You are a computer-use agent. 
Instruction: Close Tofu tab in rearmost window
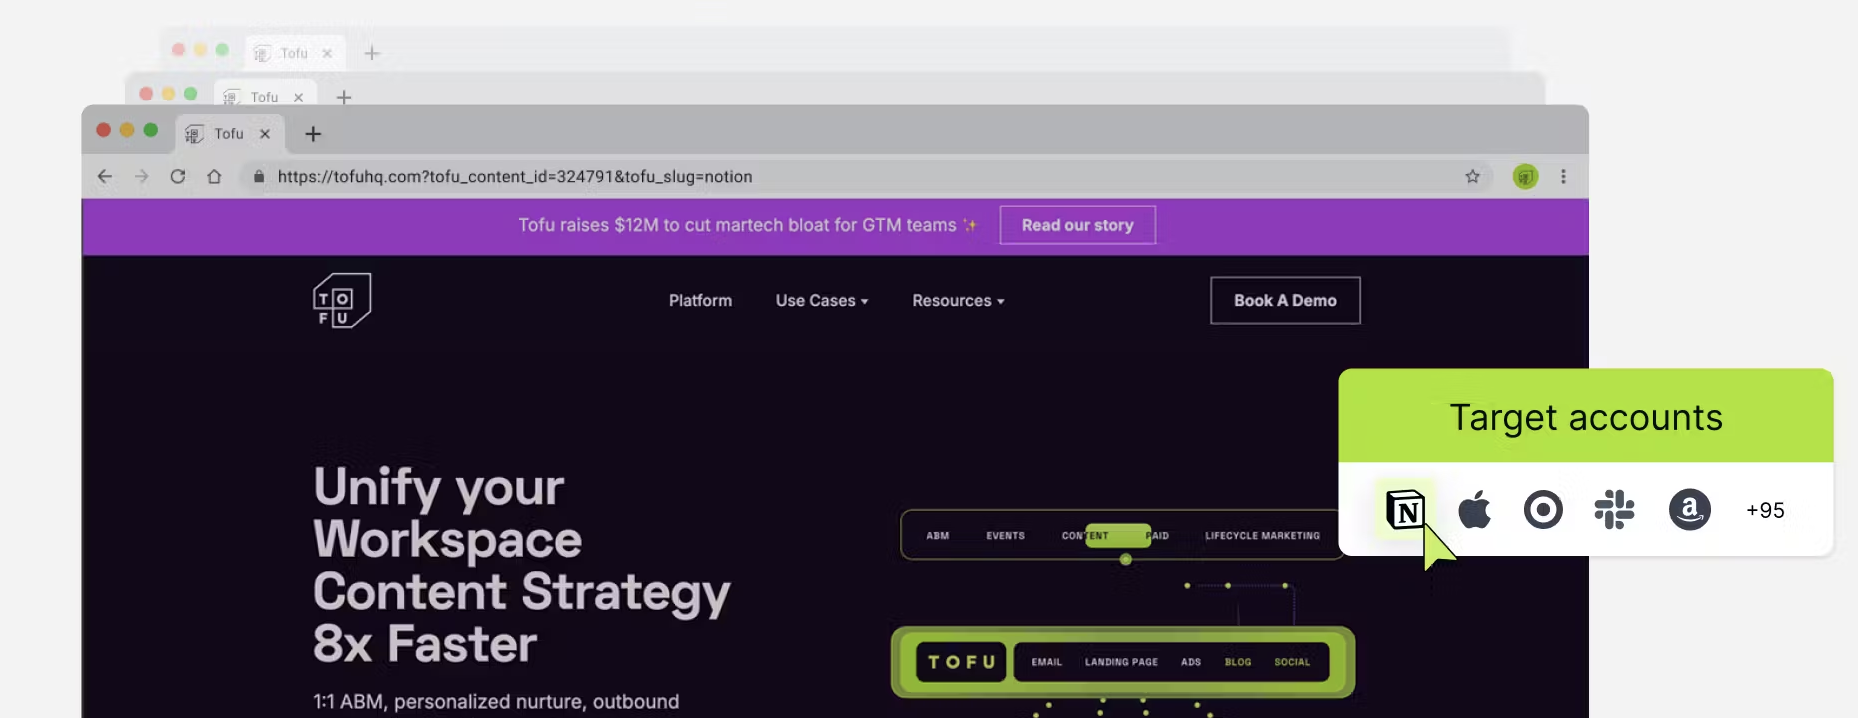[327, 53]
